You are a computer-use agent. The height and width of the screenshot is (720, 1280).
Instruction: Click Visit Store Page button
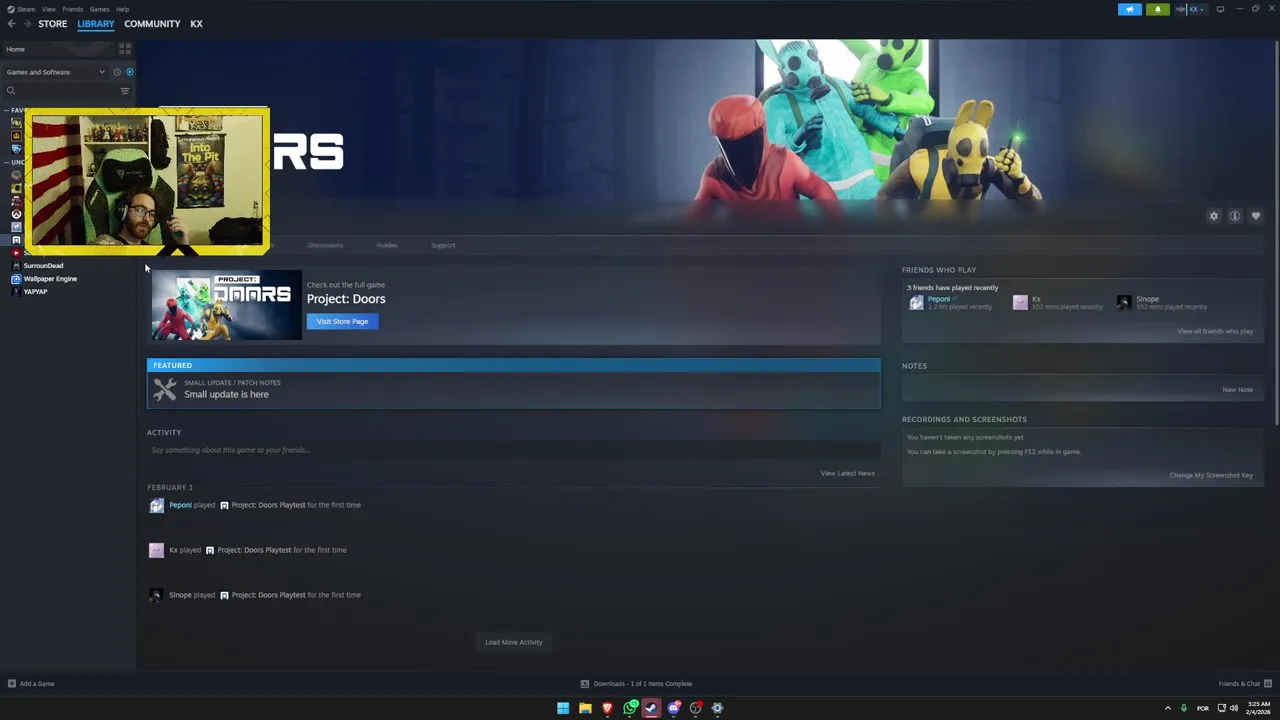pyautogui.click(x=343, y=321)
